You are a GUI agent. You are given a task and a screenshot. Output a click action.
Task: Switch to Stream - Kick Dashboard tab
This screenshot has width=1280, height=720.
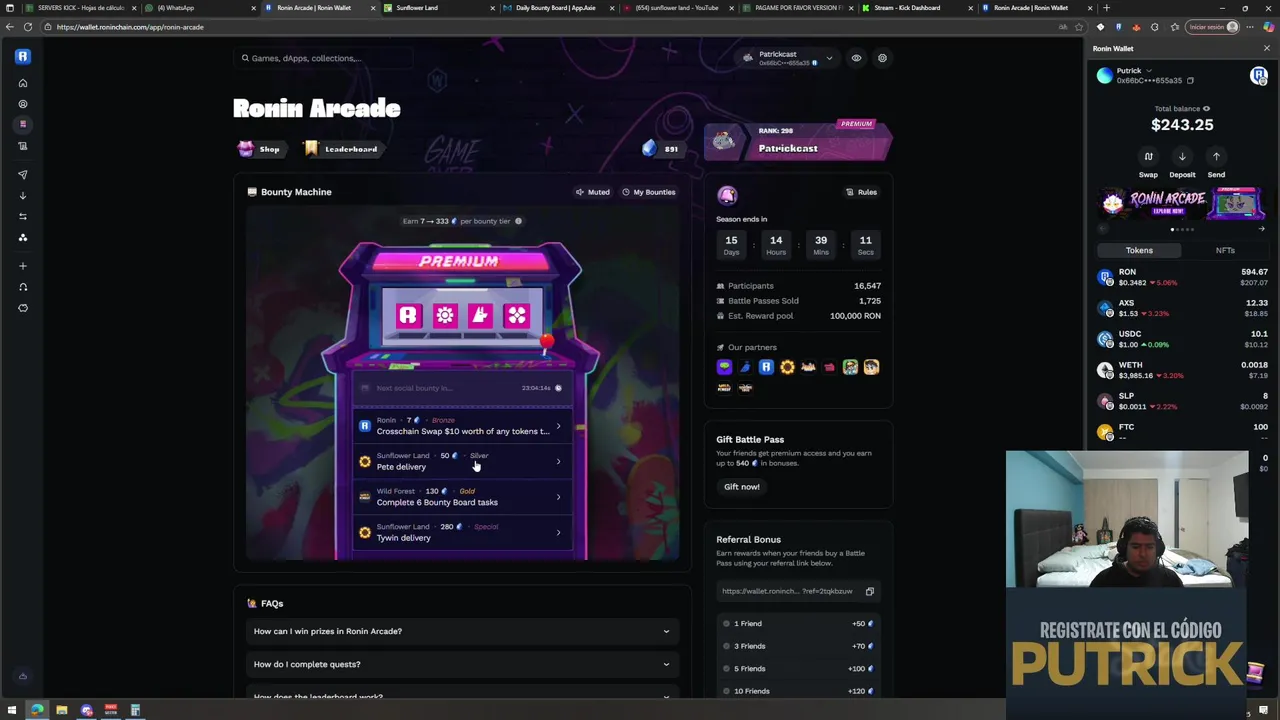915,8
